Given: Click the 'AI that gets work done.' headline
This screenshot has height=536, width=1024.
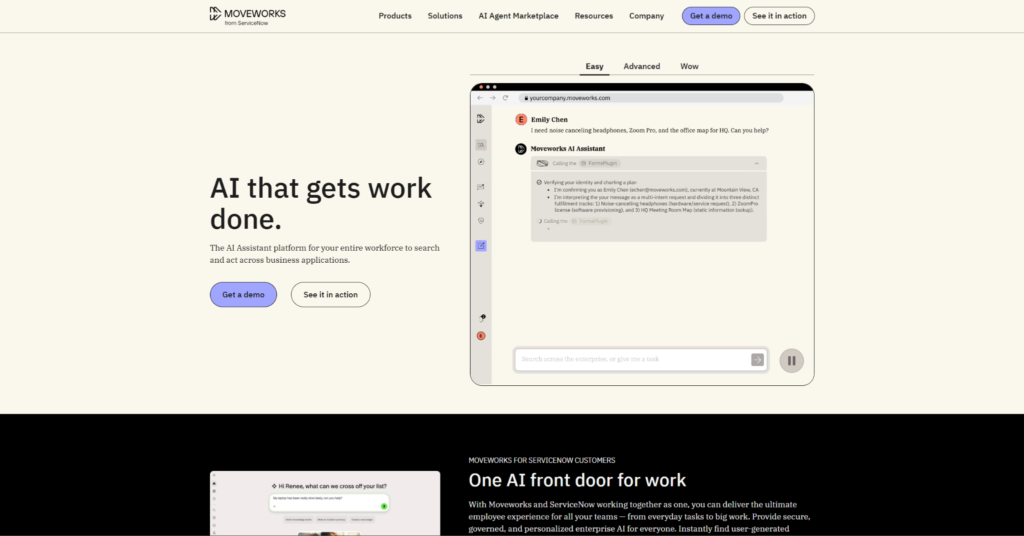Looking at the screenshot, I should click(321, 203).
